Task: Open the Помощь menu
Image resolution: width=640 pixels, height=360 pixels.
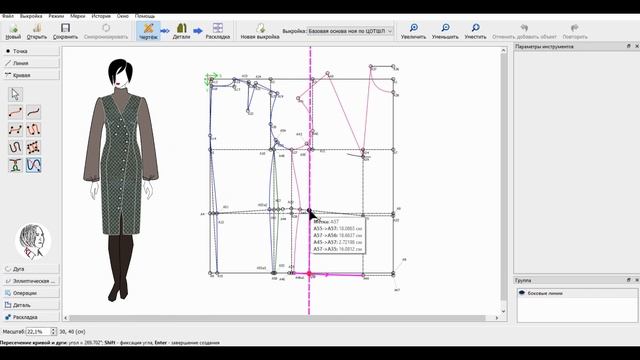Action: click(x=145, y=16)
